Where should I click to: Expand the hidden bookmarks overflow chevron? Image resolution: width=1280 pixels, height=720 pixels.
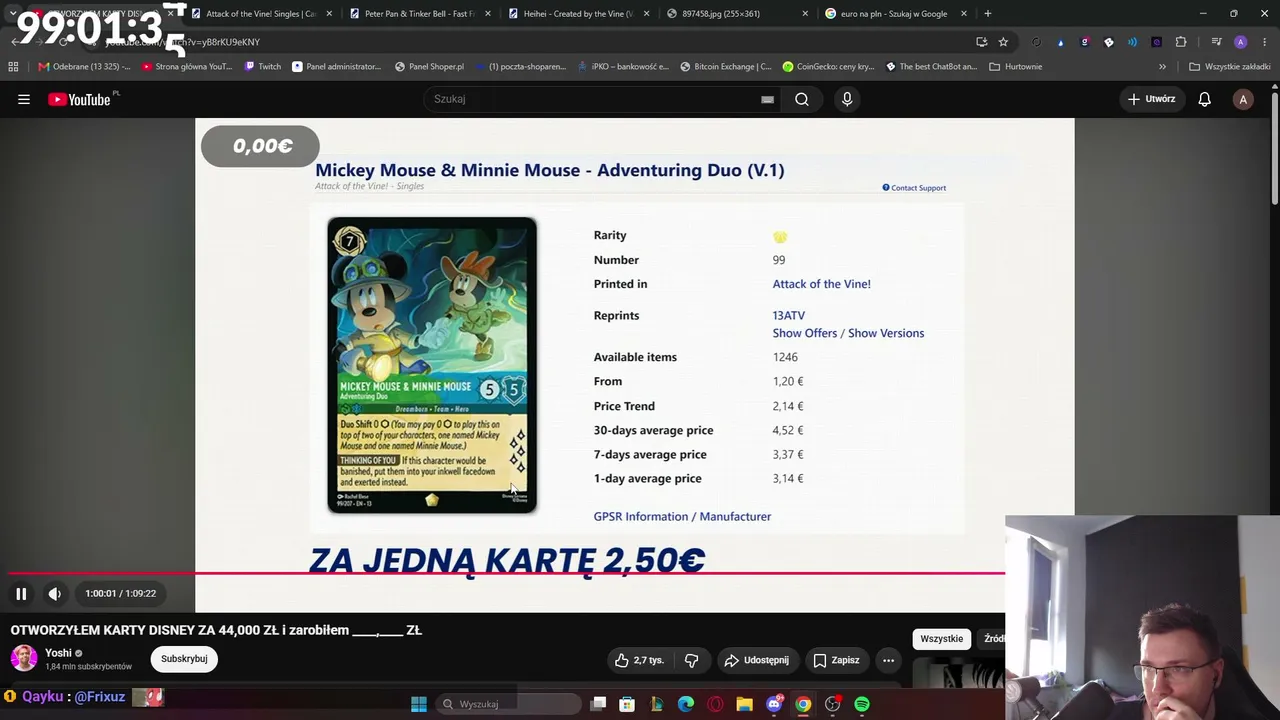[1162, 67]
